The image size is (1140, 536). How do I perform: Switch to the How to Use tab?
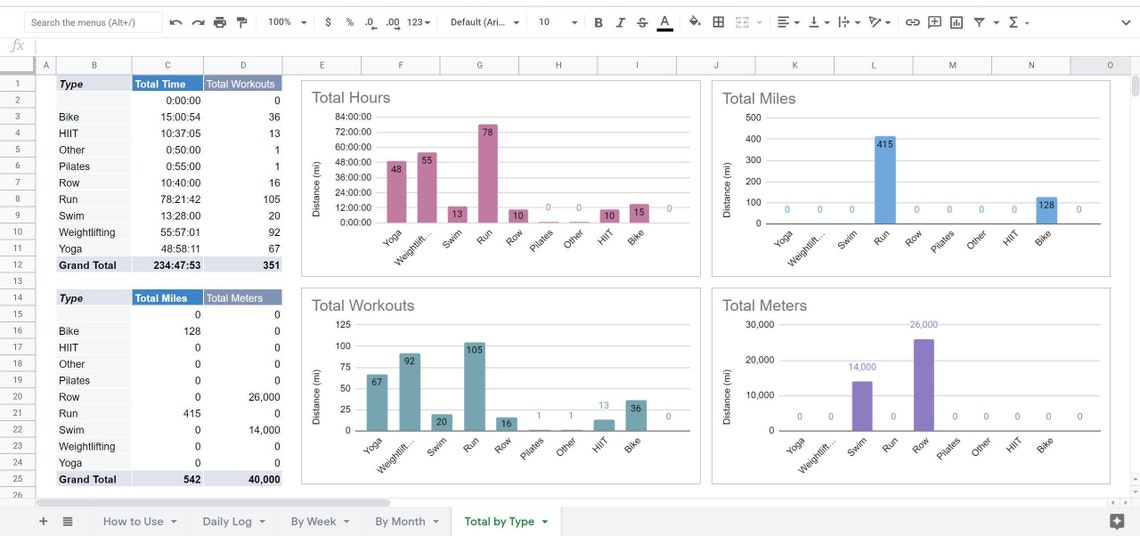click(133, 521)
